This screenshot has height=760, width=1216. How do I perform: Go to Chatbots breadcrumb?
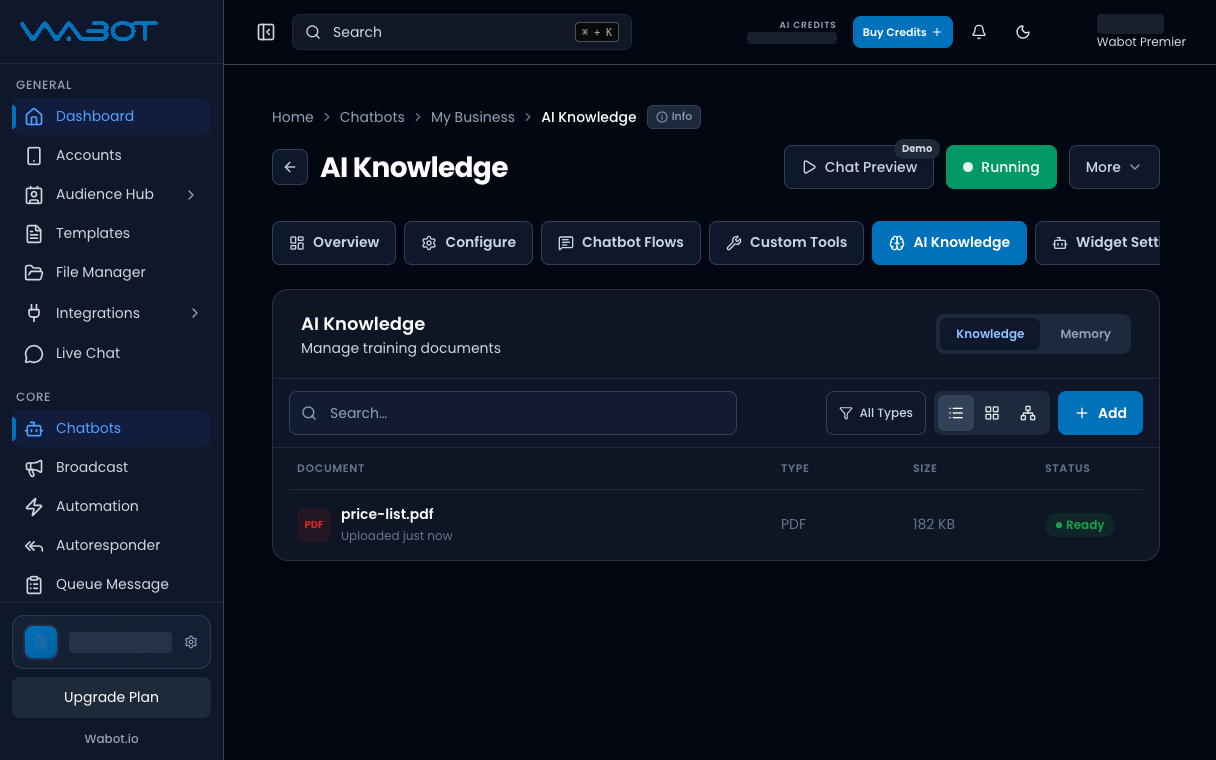[x=372, y=117]
